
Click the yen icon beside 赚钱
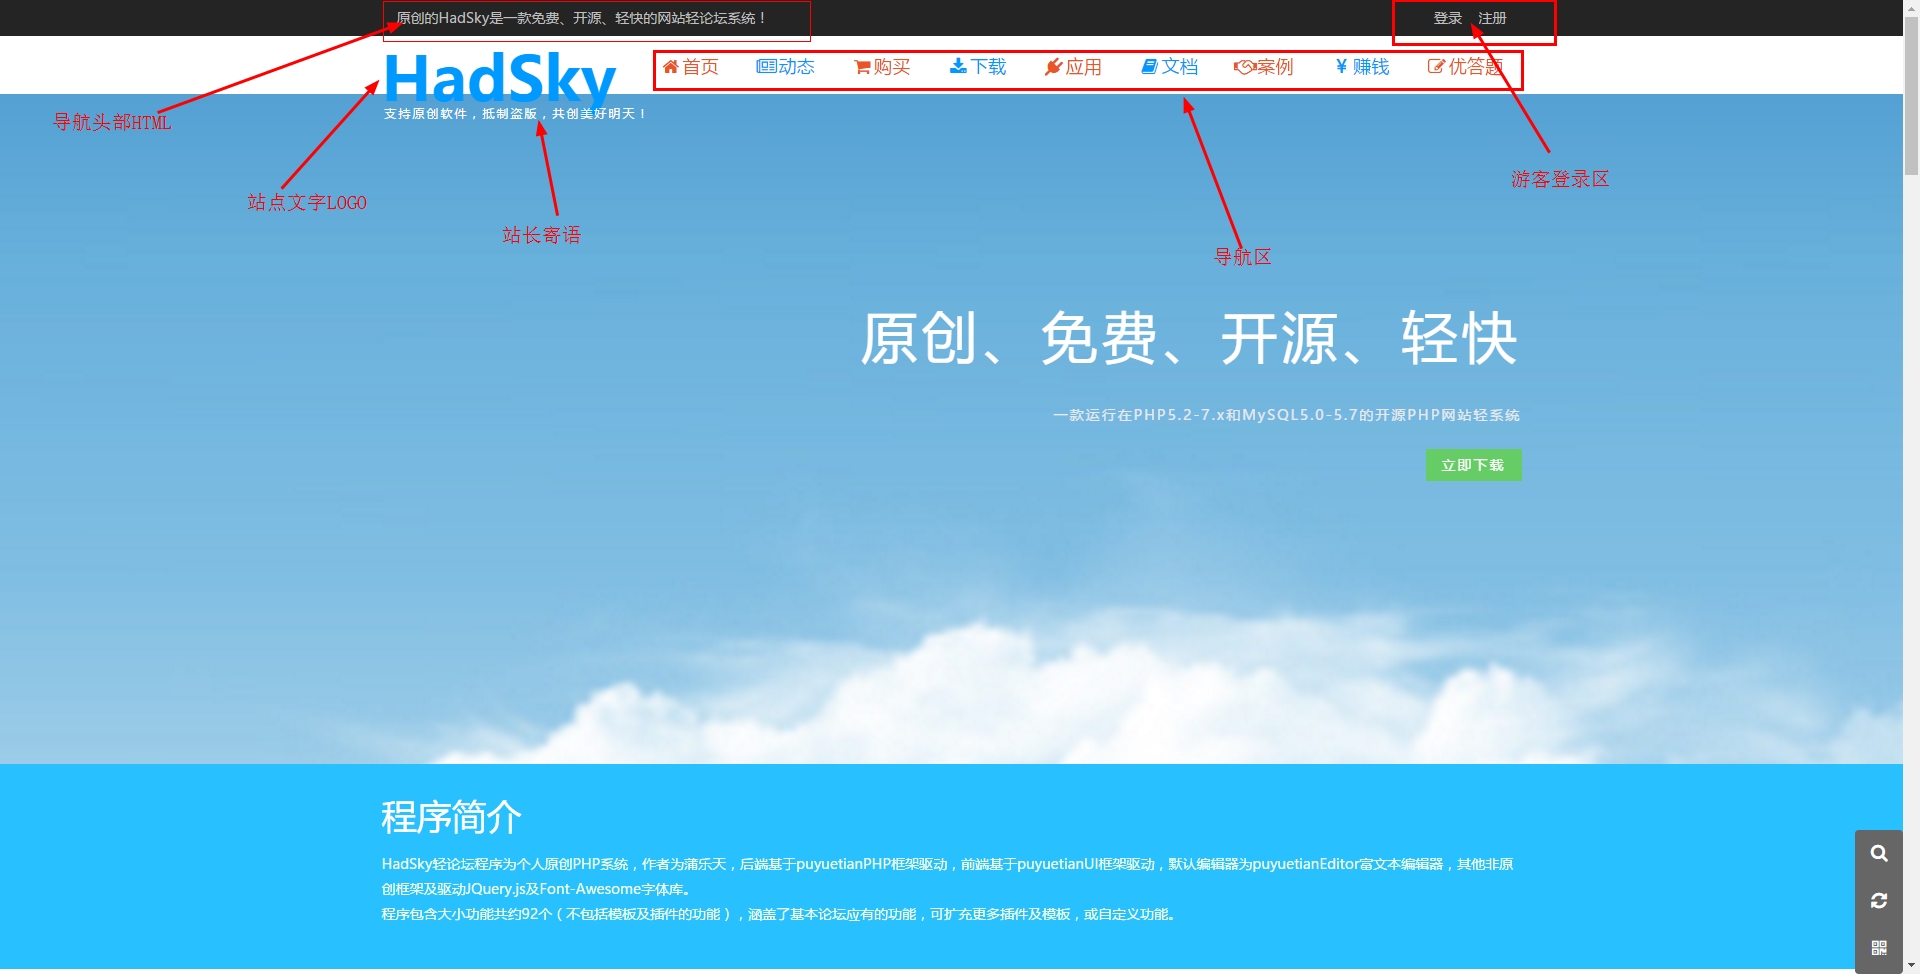1341,67
